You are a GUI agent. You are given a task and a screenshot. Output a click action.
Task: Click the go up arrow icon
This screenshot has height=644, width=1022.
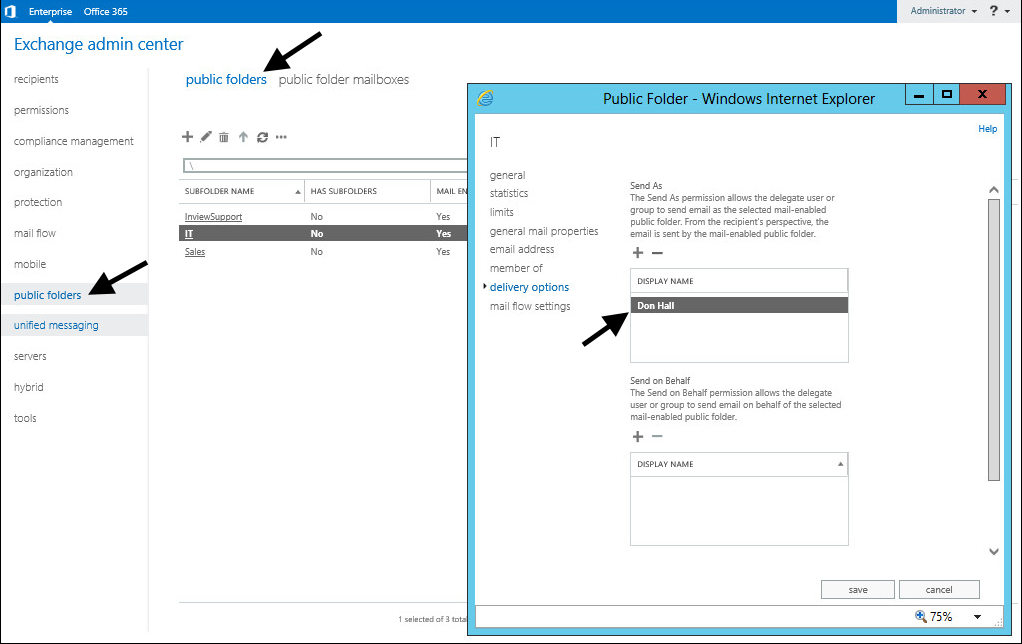pos(243,137)
